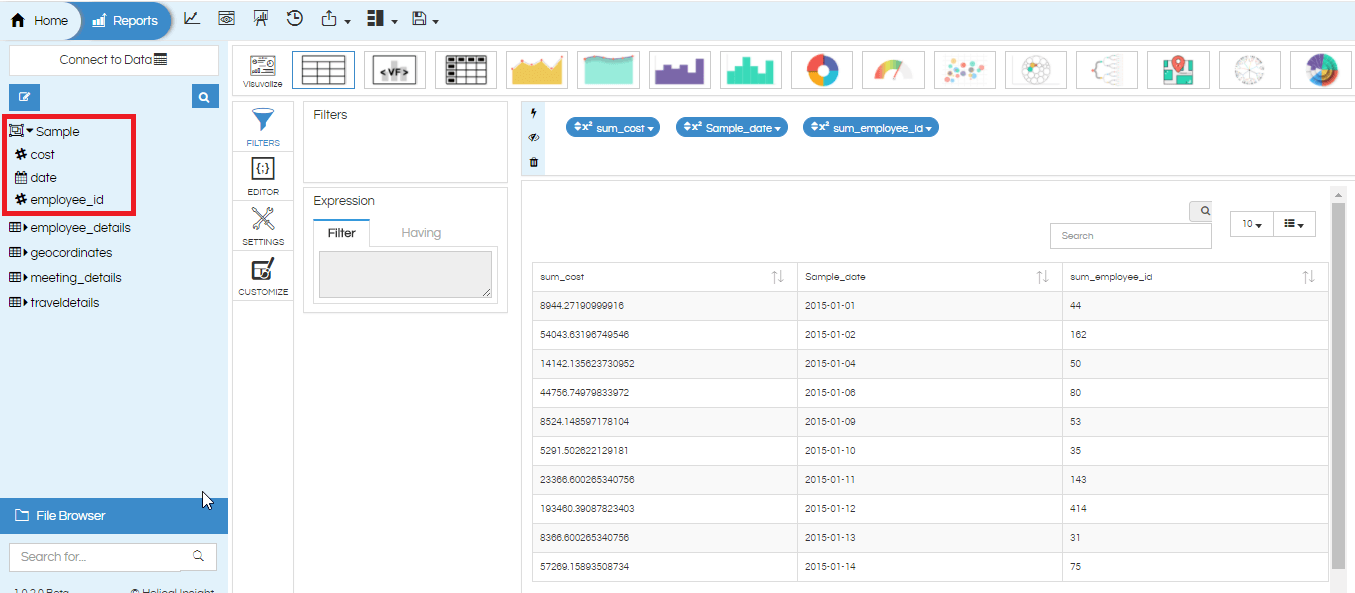This screenshot has height=593, width=1355.
Task: Open the rows-per-page 10 dropdown
Action: [x=1251, y=225]
